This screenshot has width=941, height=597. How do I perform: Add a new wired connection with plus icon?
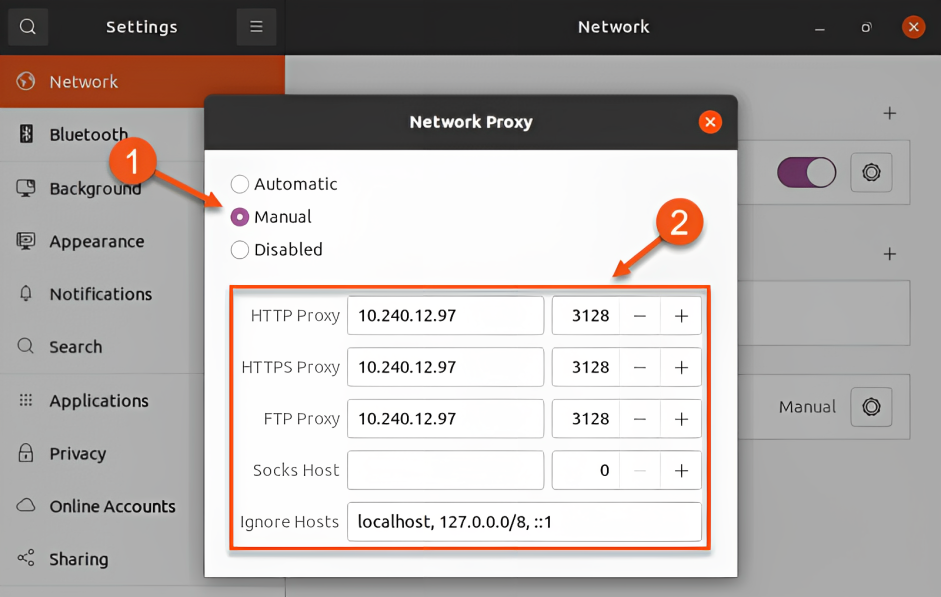point(889,113)
